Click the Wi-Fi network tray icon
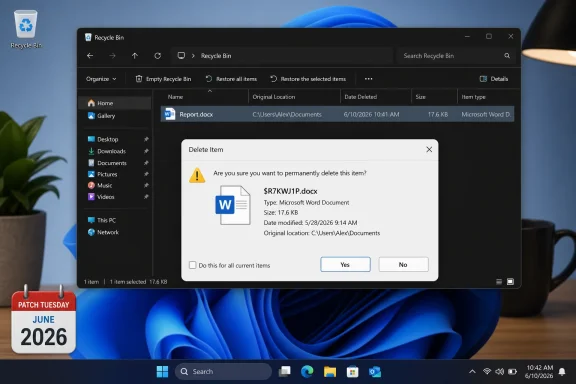Viewport: 576px width, 384px height. point(487,372)
